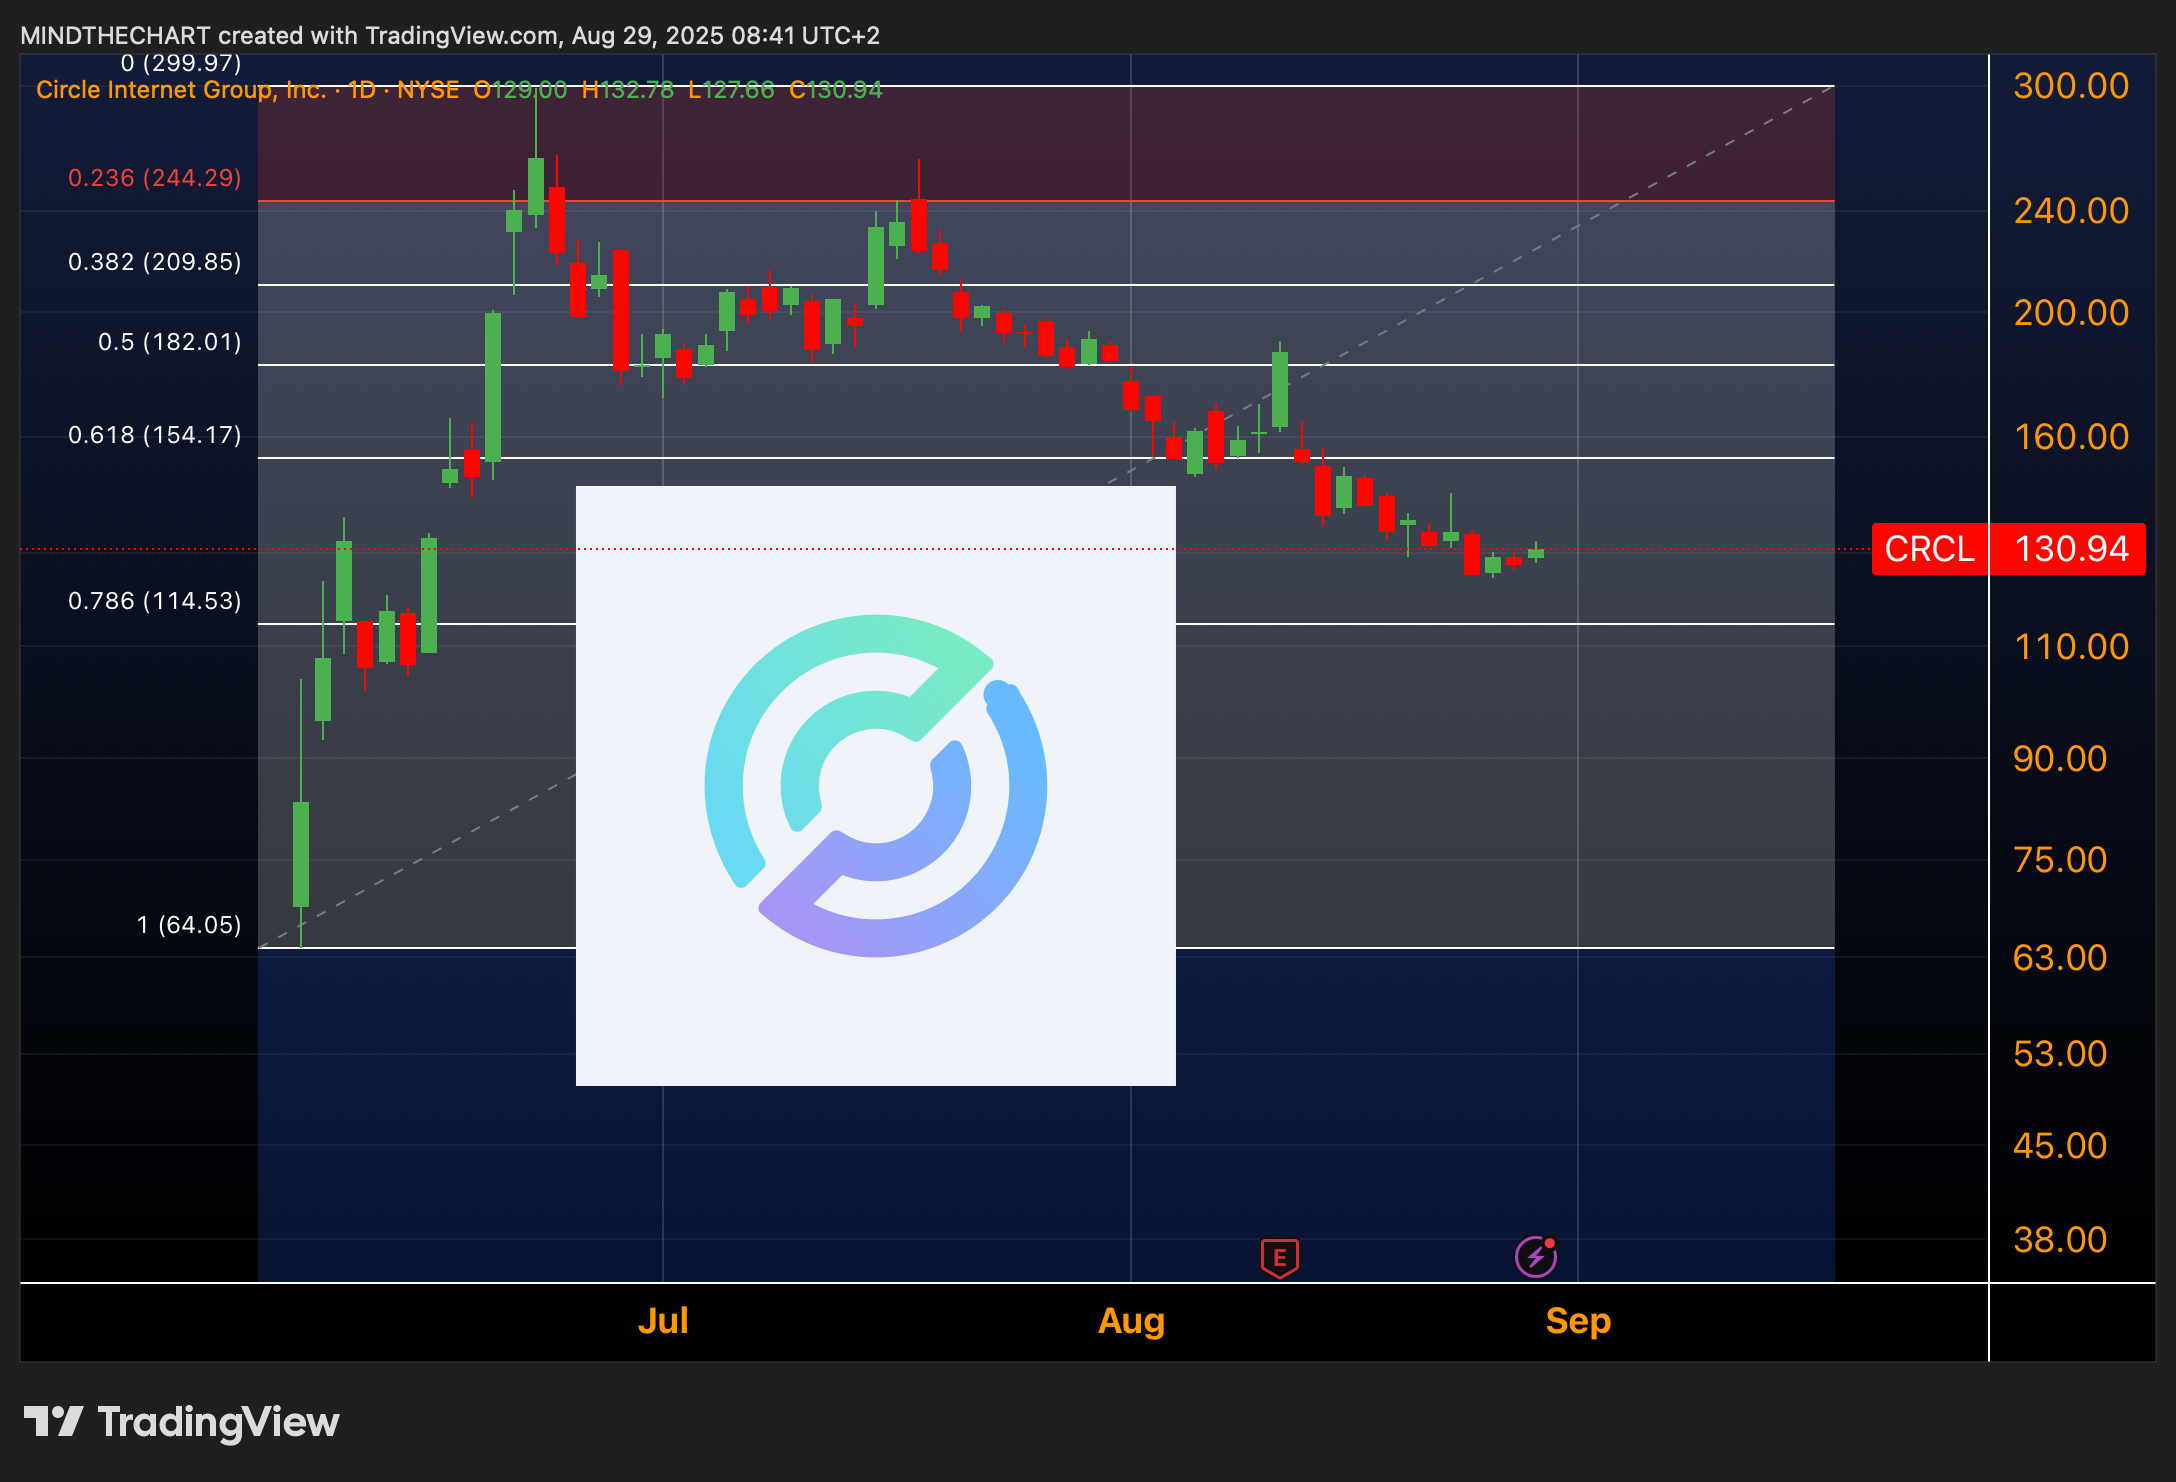Click the Jul label on time axis
The width and height of the screenshot is (2176, 1482).
[x=662, y=1321]
